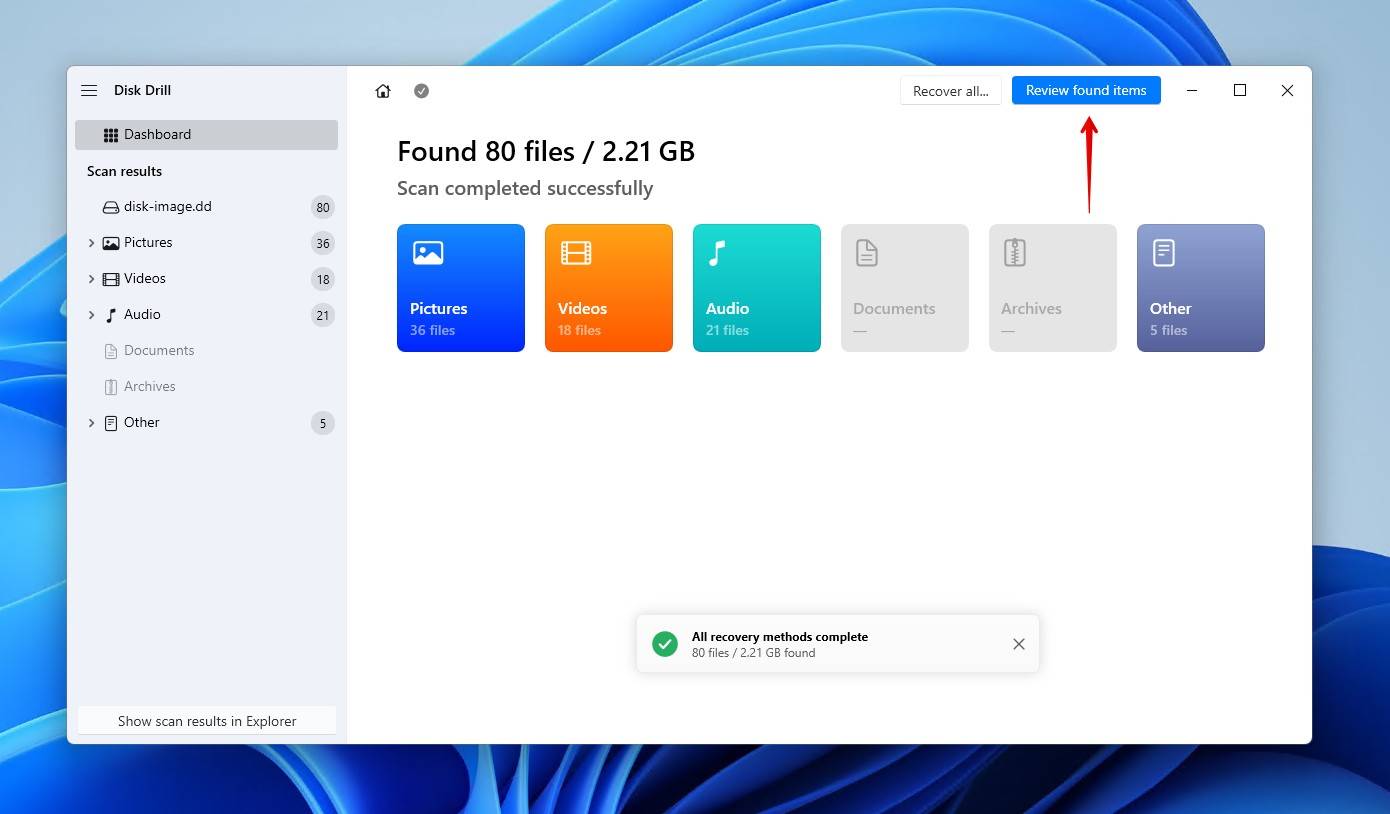Click the document icon on the Documents card
1390x814 pixels.
tap(867, 253)
